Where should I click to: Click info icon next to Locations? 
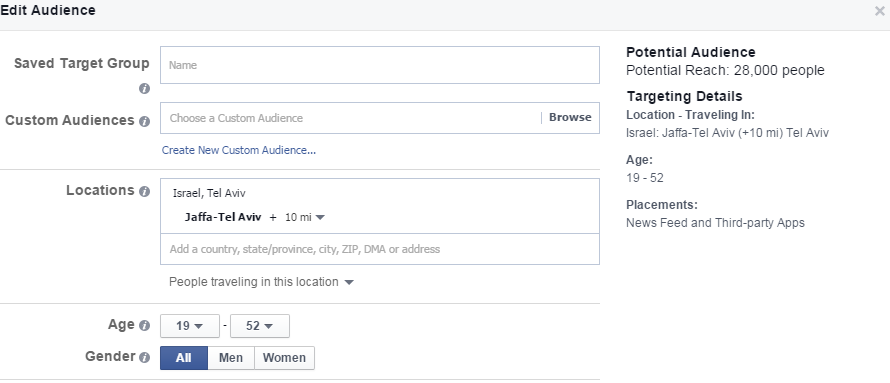click(144, 191)
